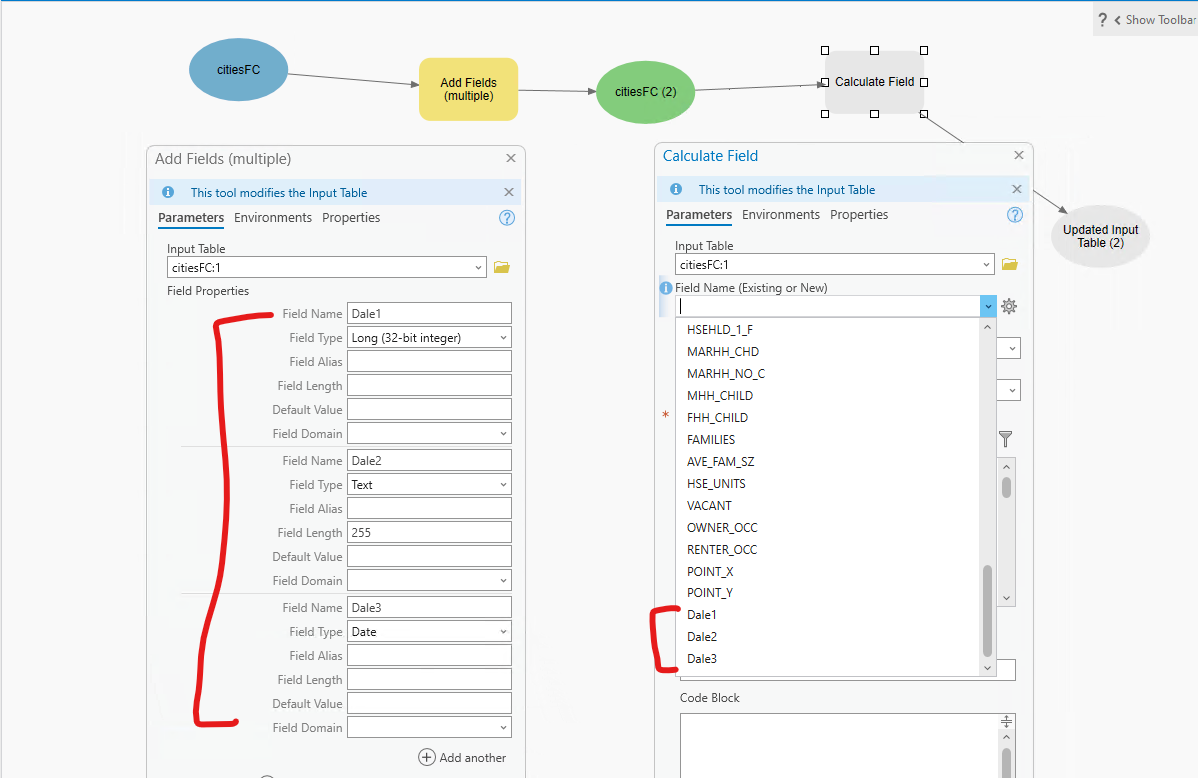Click the Field Length input for Dale2
This screenshot has height=778, width=1198.
coord(429,532)
